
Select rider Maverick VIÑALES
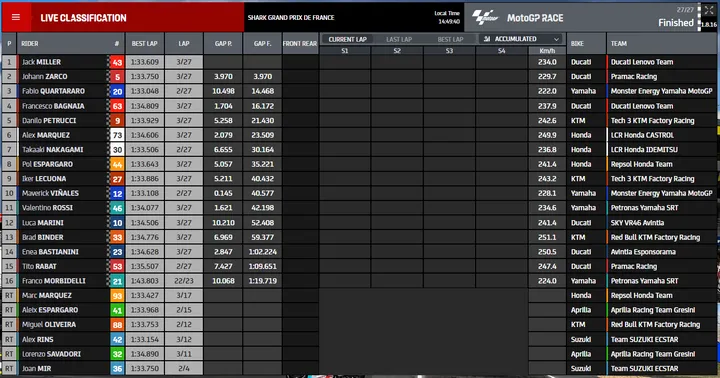click(51, 193)
